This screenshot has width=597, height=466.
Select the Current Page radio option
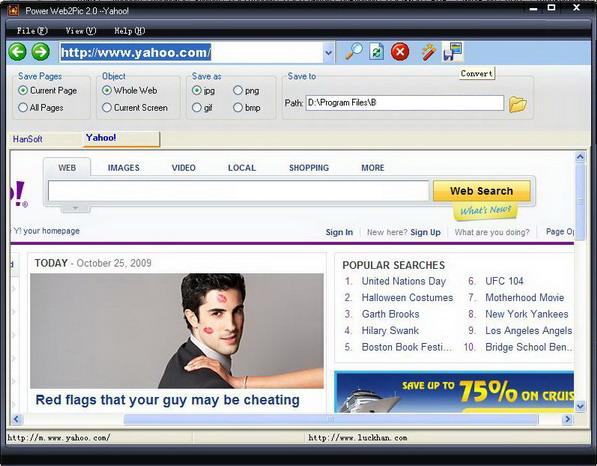point(48,91)
